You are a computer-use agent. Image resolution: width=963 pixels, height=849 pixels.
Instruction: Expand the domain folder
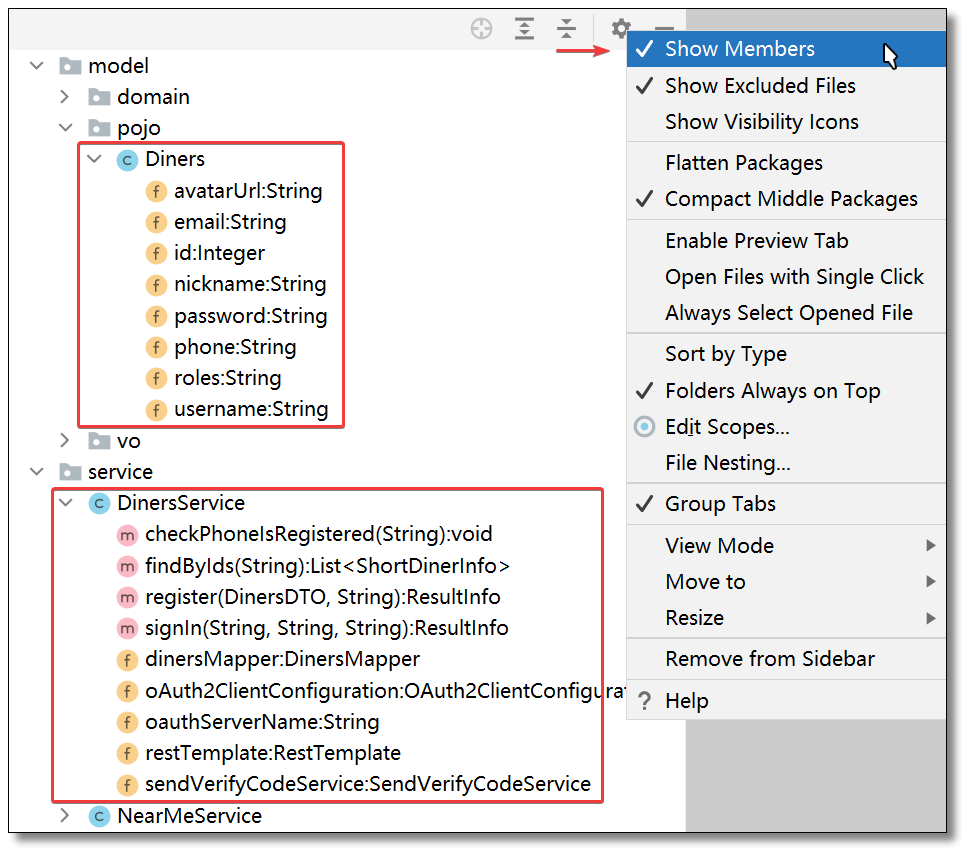[64, 96]
